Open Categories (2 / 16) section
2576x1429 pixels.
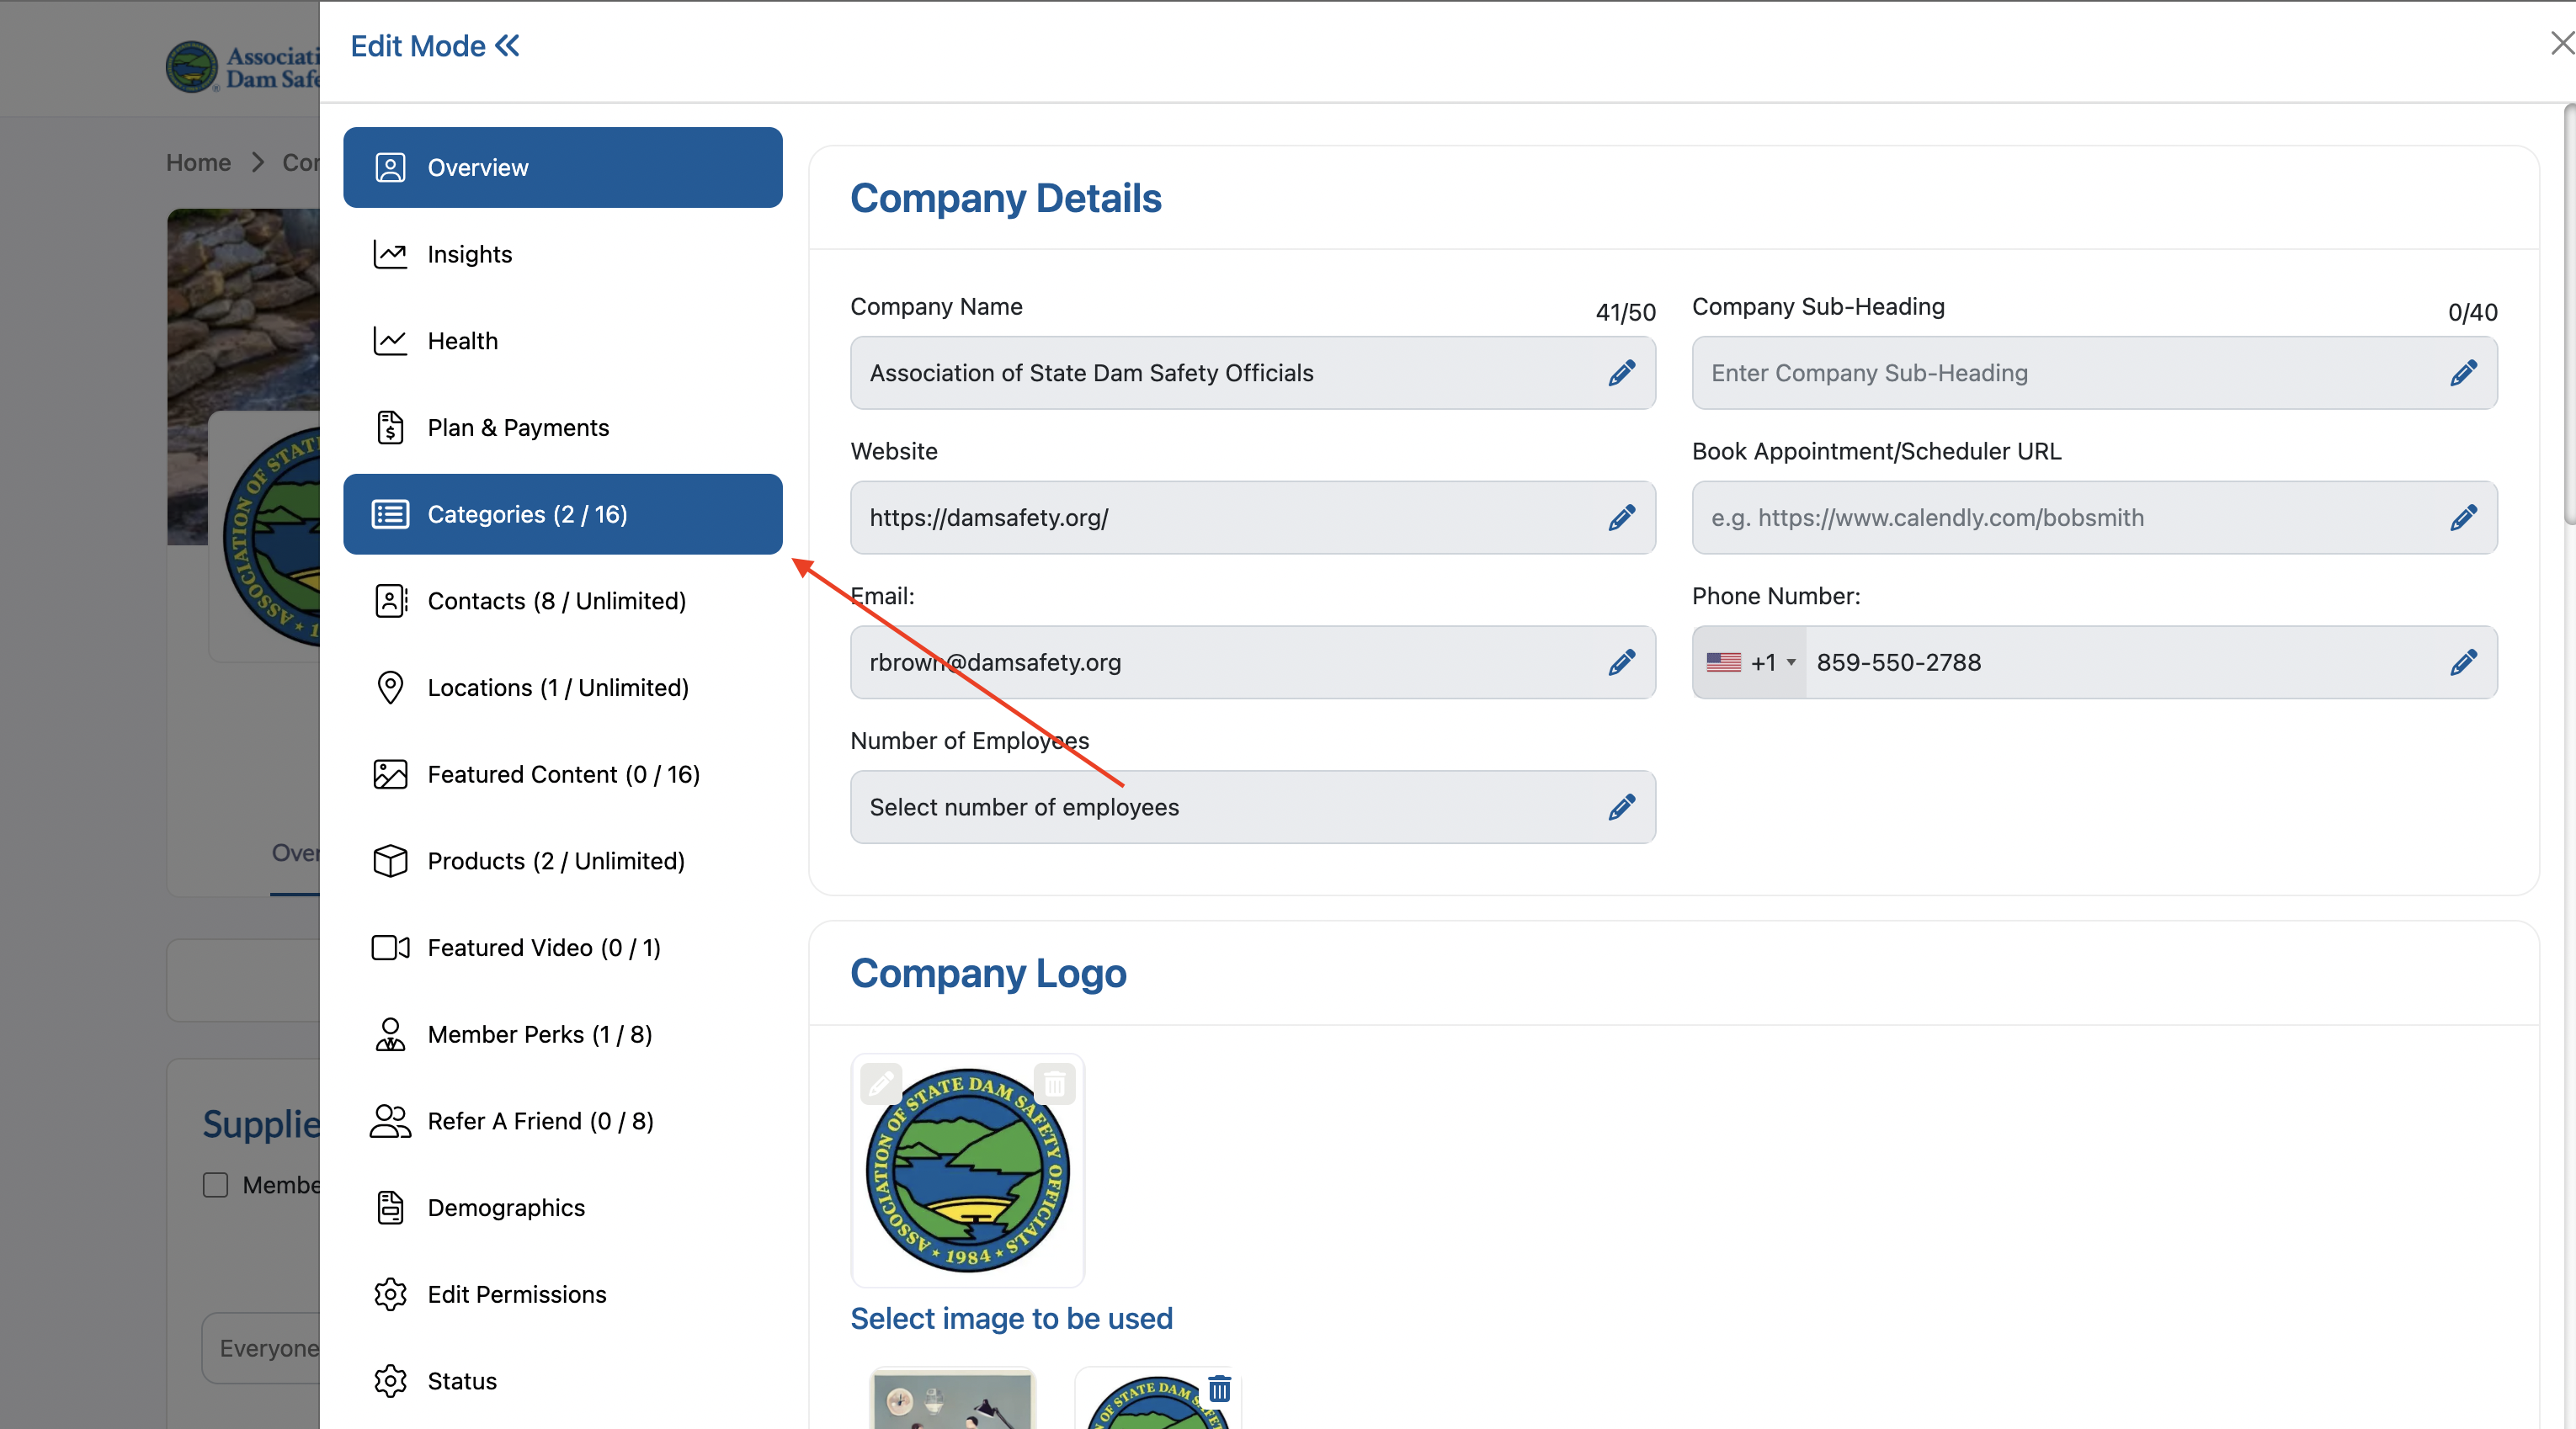(x=562, y=514)
